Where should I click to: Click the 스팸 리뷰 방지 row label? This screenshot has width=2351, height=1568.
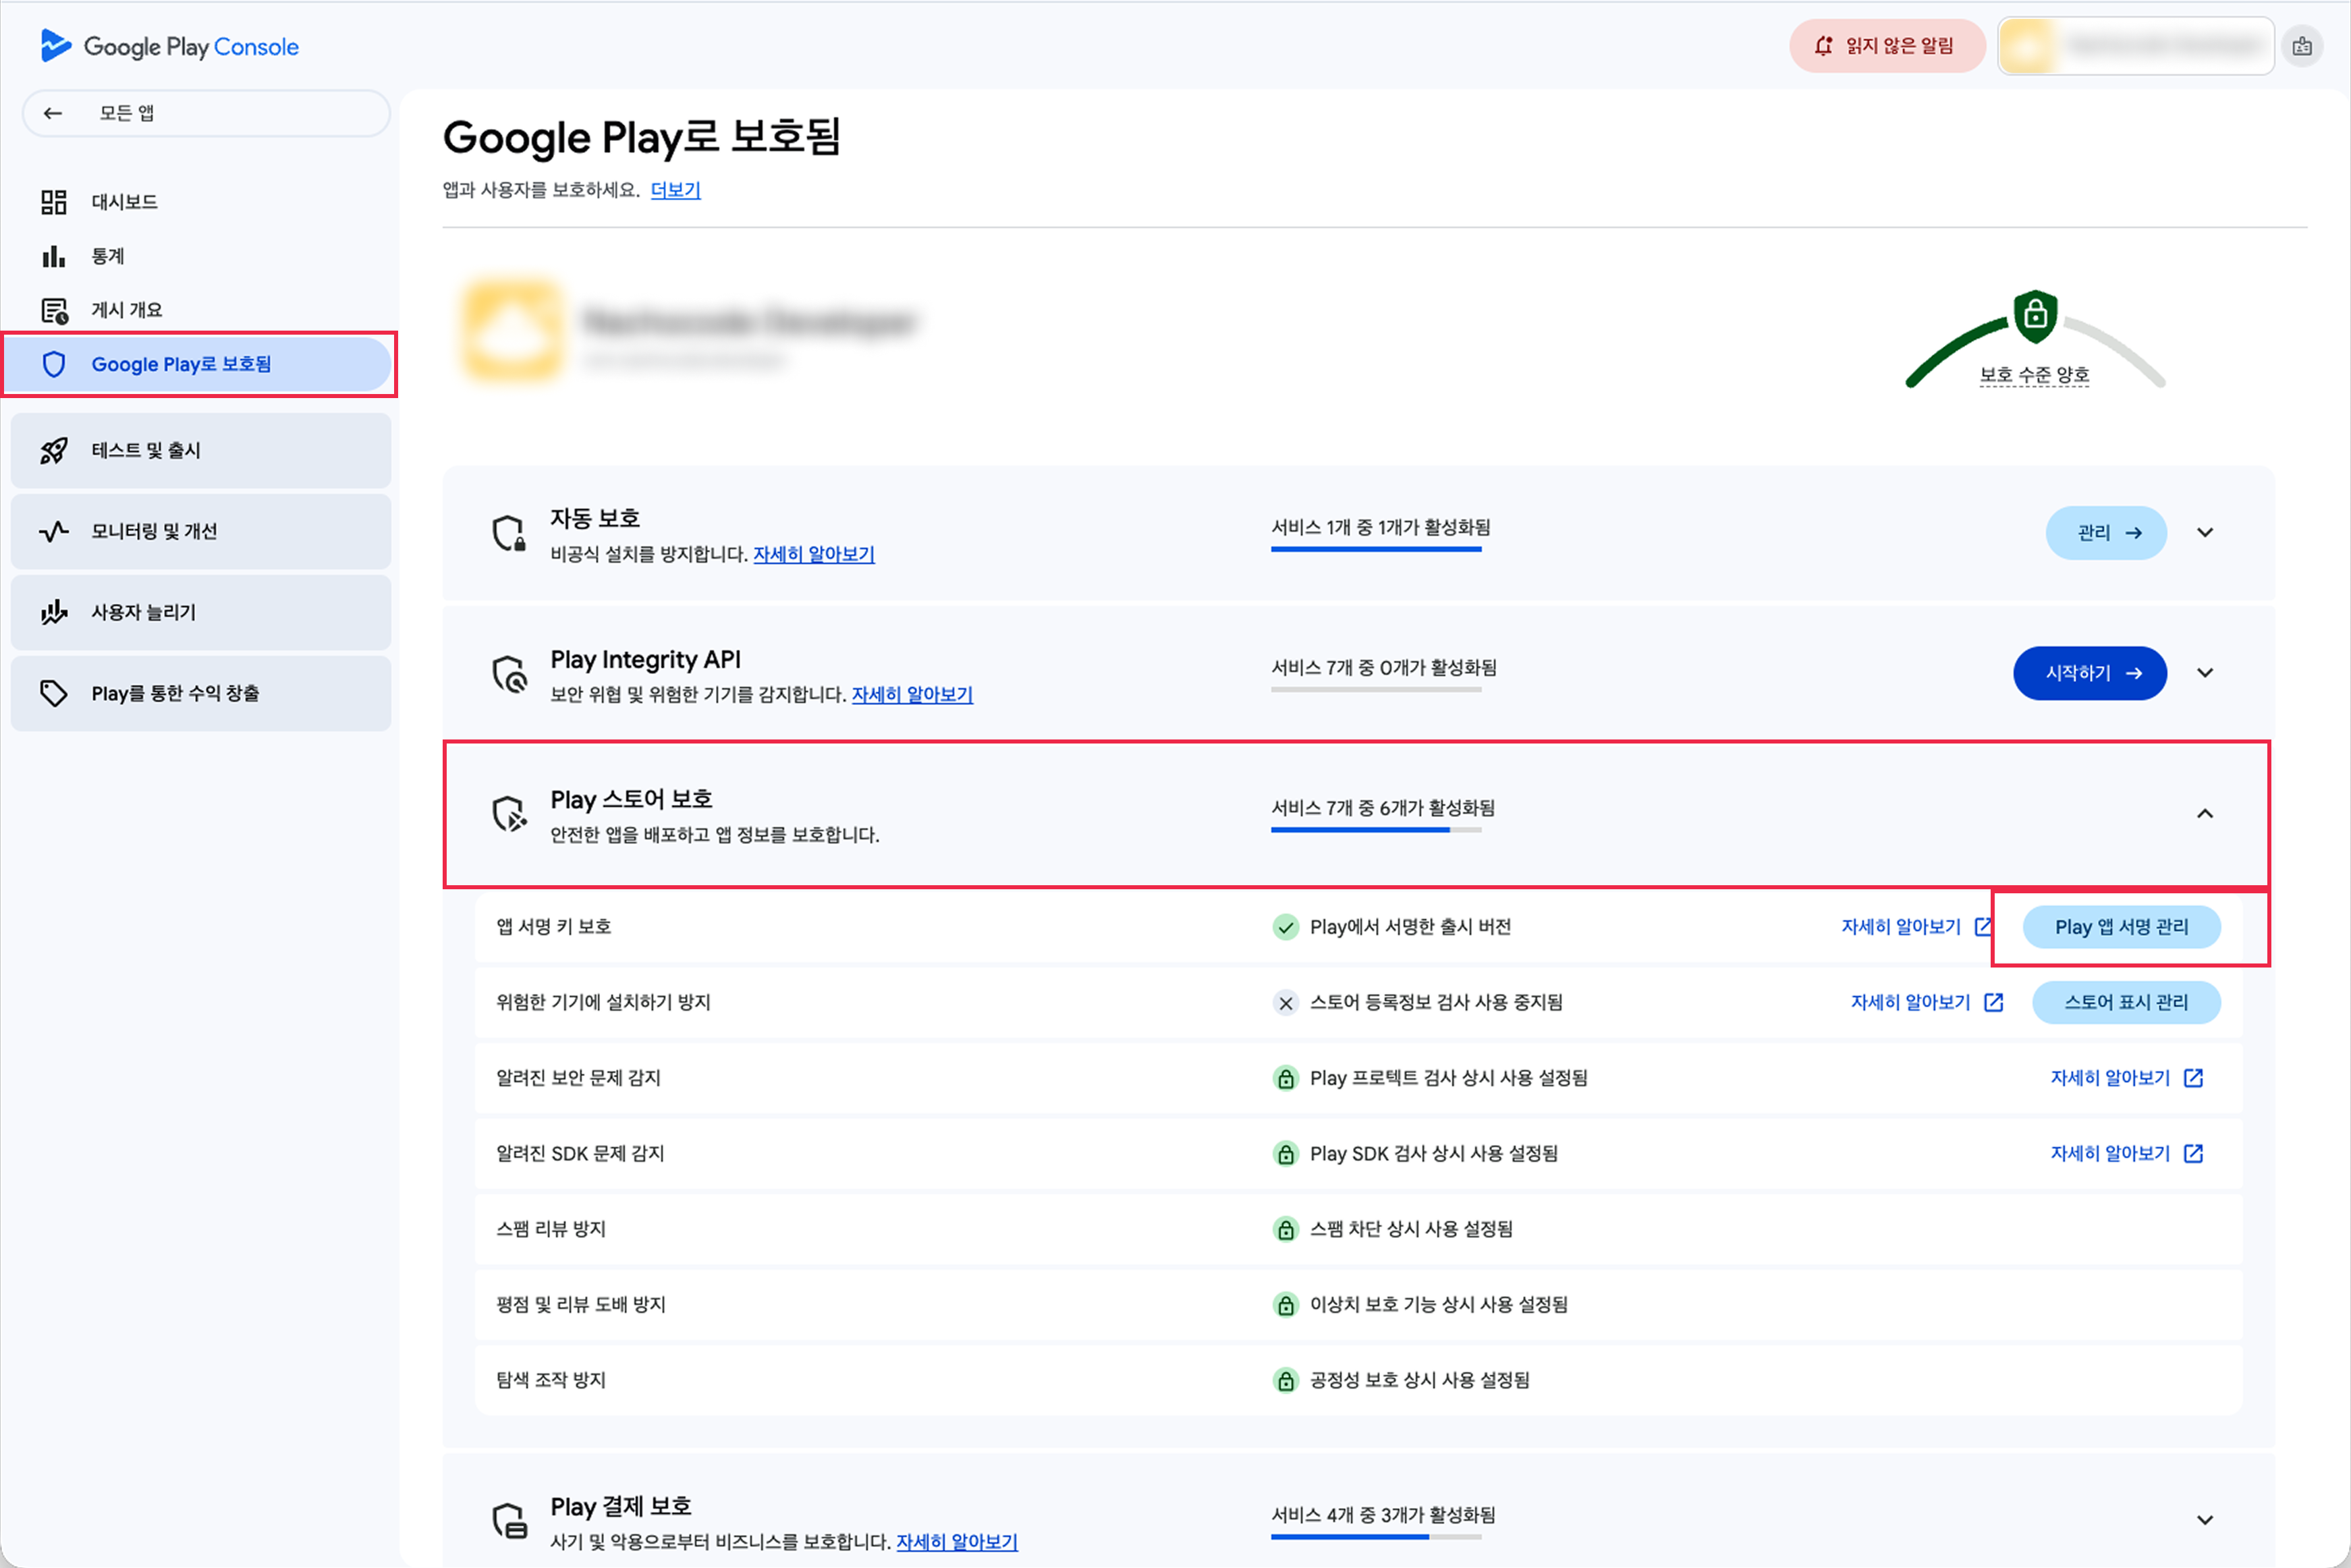[551, 1229]
